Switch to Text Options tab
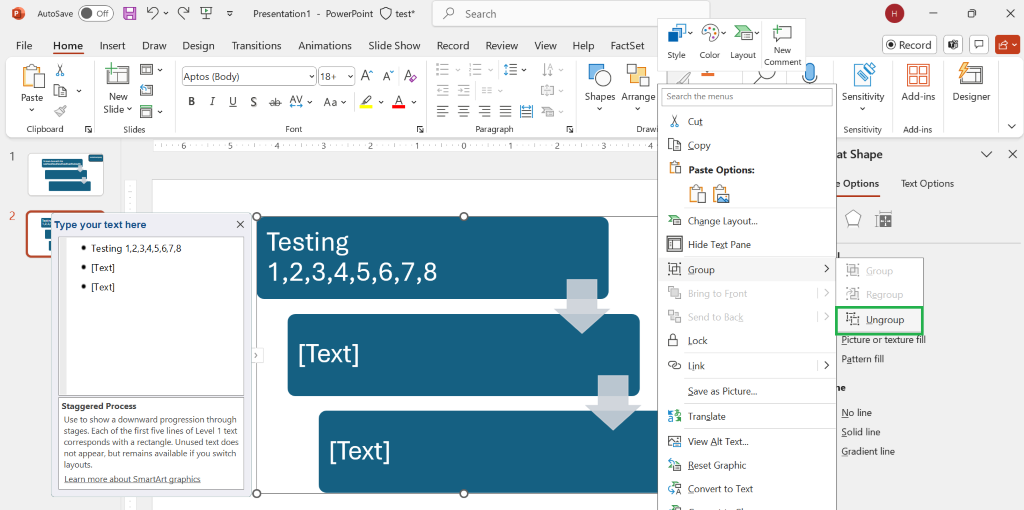This screenshot has height=510, width=1024. 927,183
